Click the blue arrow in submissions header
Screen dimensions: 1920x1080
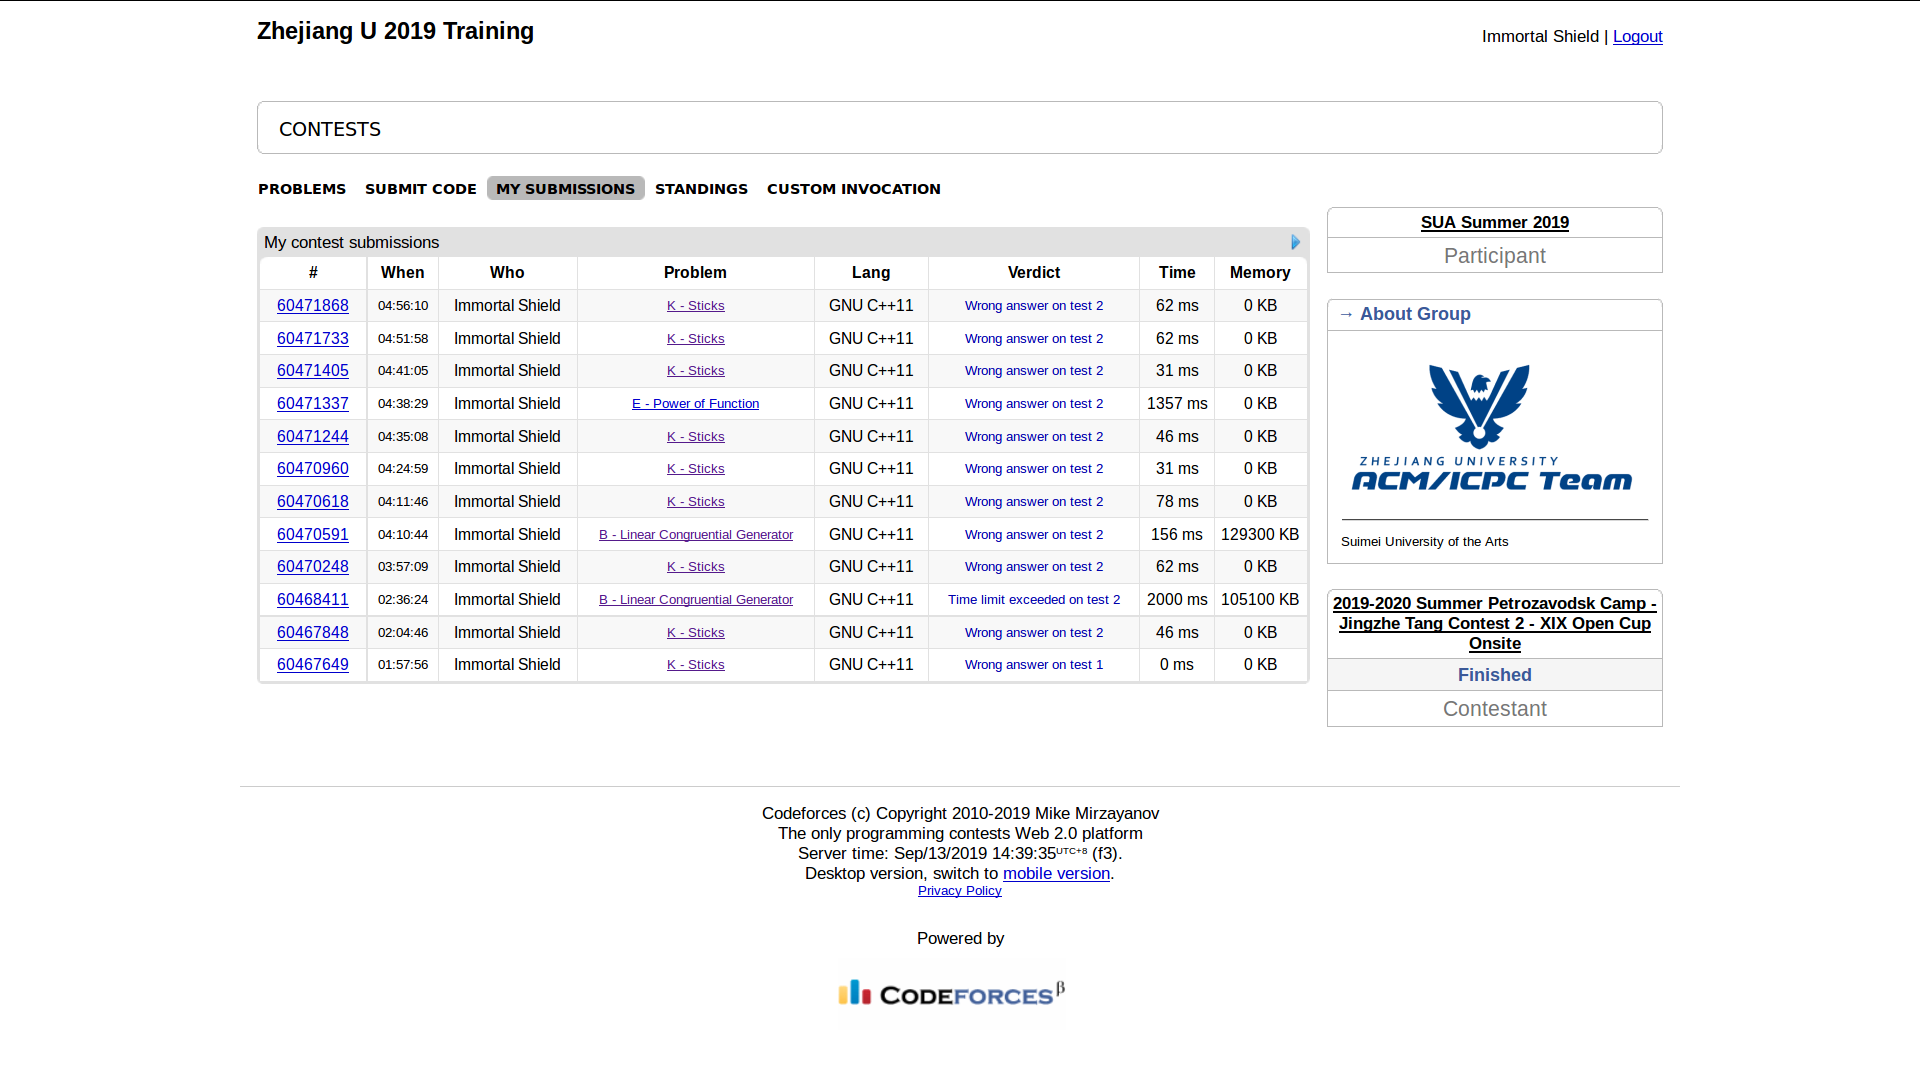(x=1295, y=242)
